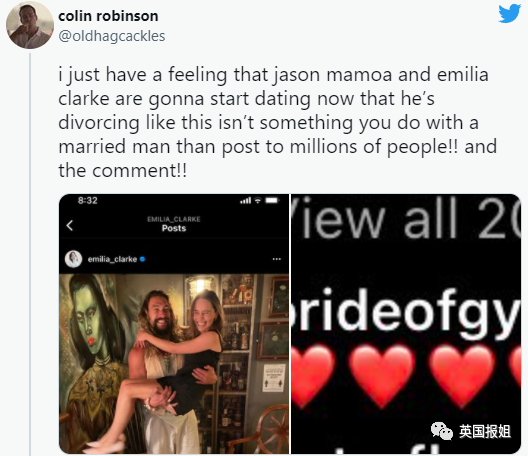This screenshot has height=456, width=528.
Task: Click the emilia_clarke profile picture
Action: point(73,259)
